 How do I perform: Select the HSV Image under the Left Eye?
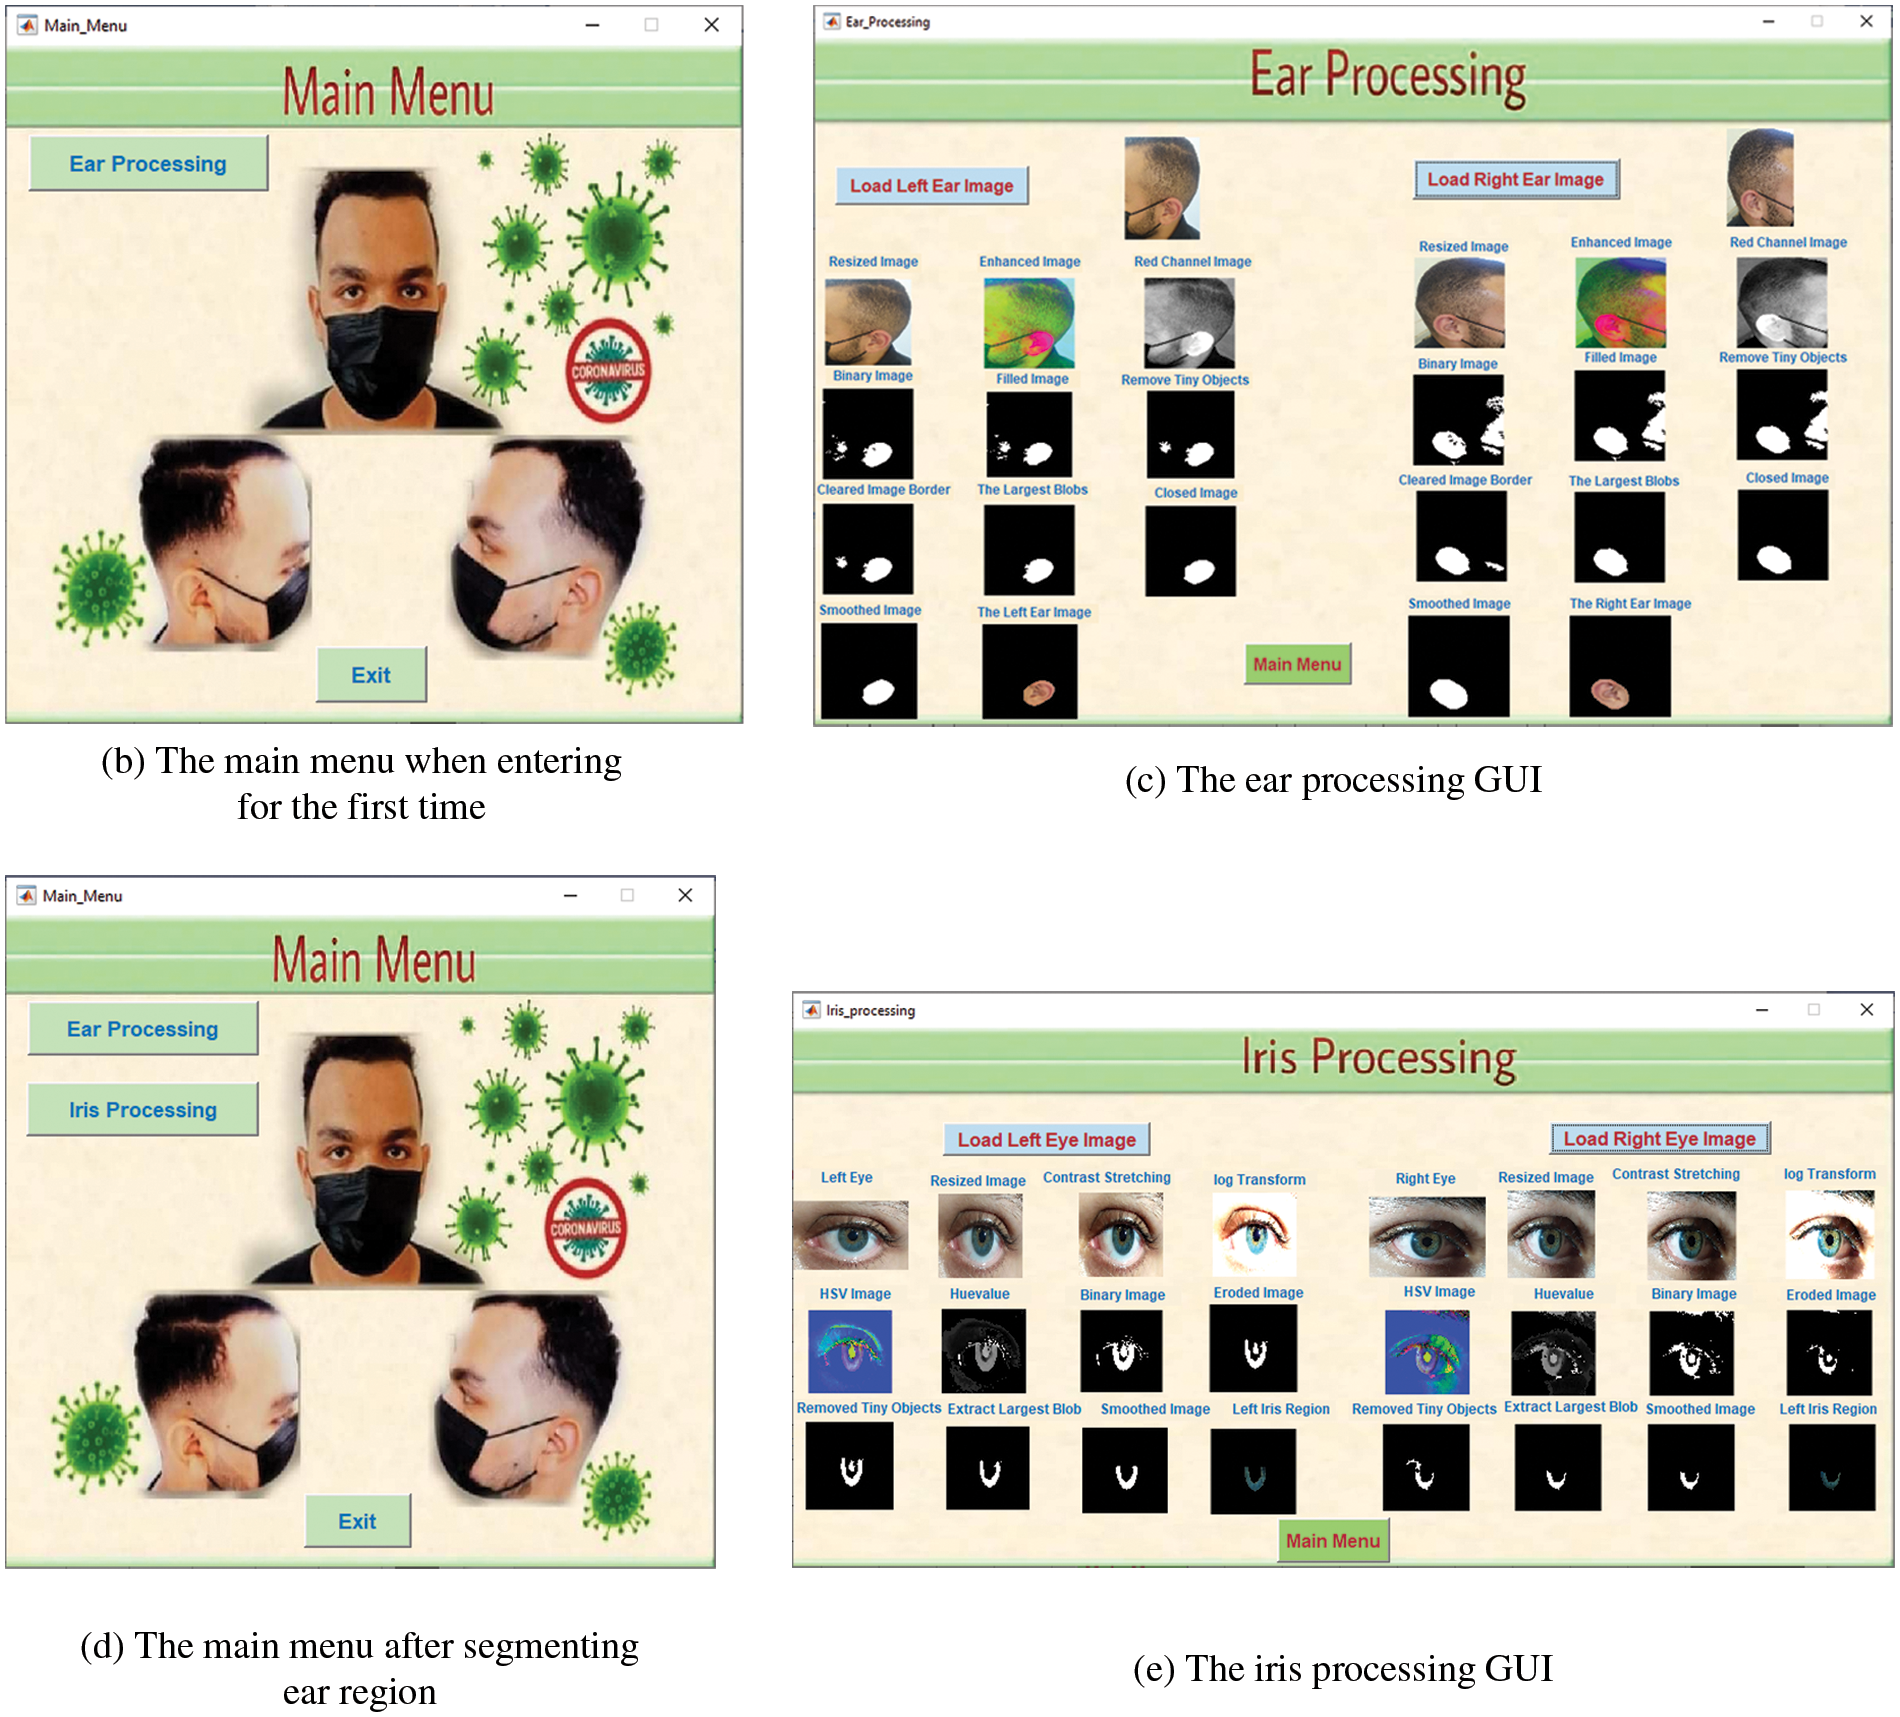pyautogui.click(x=850, y=1352)
